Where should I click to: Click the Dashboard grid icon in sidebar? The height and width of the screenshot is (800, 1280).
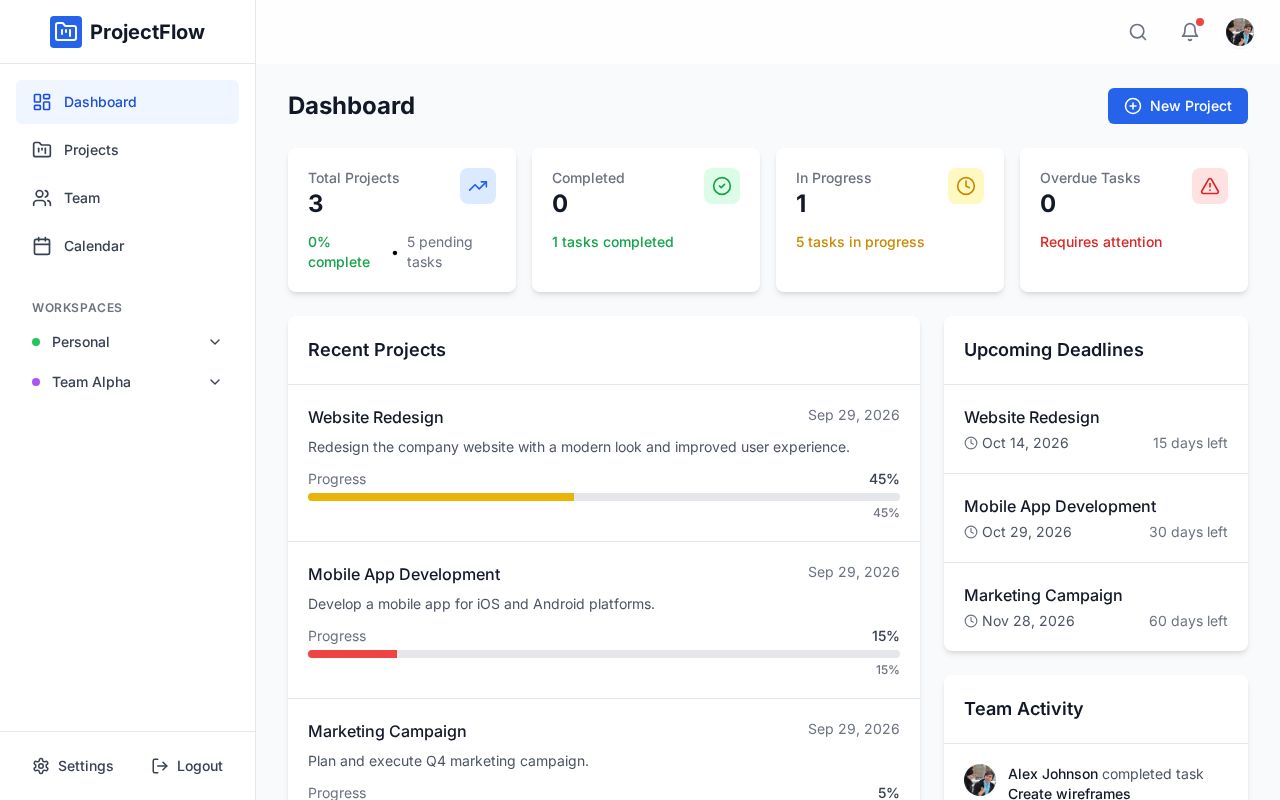pyautogui.click(x=42, y=102)
